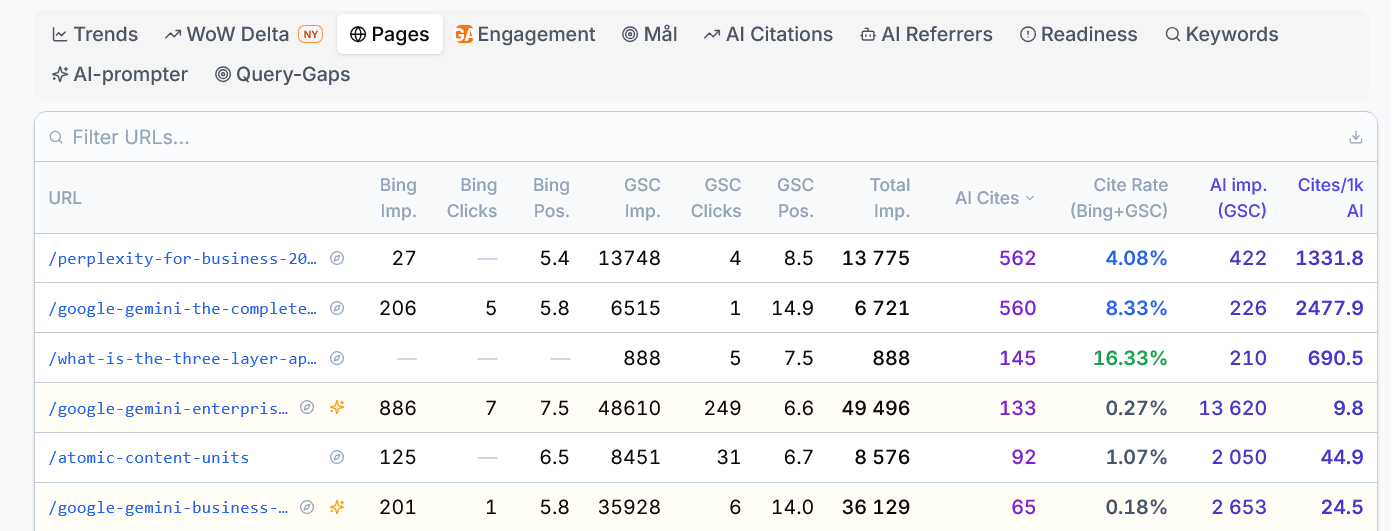The height and width of the screenshot is (531, 1392).
Task: Click compass icon for google-gemini-enterpris row
Action: coord(308,408)
